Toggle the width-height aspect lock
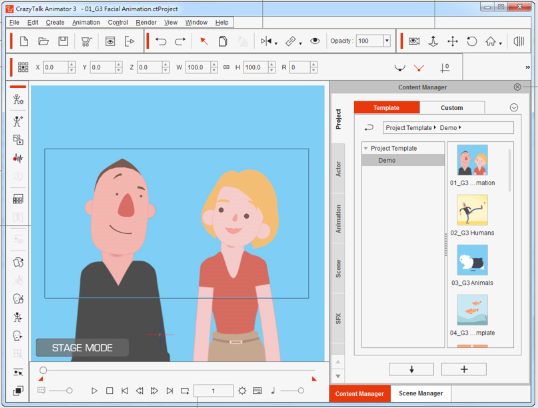The width and height of the screenshot is (538, 408). tap(226, 68)
